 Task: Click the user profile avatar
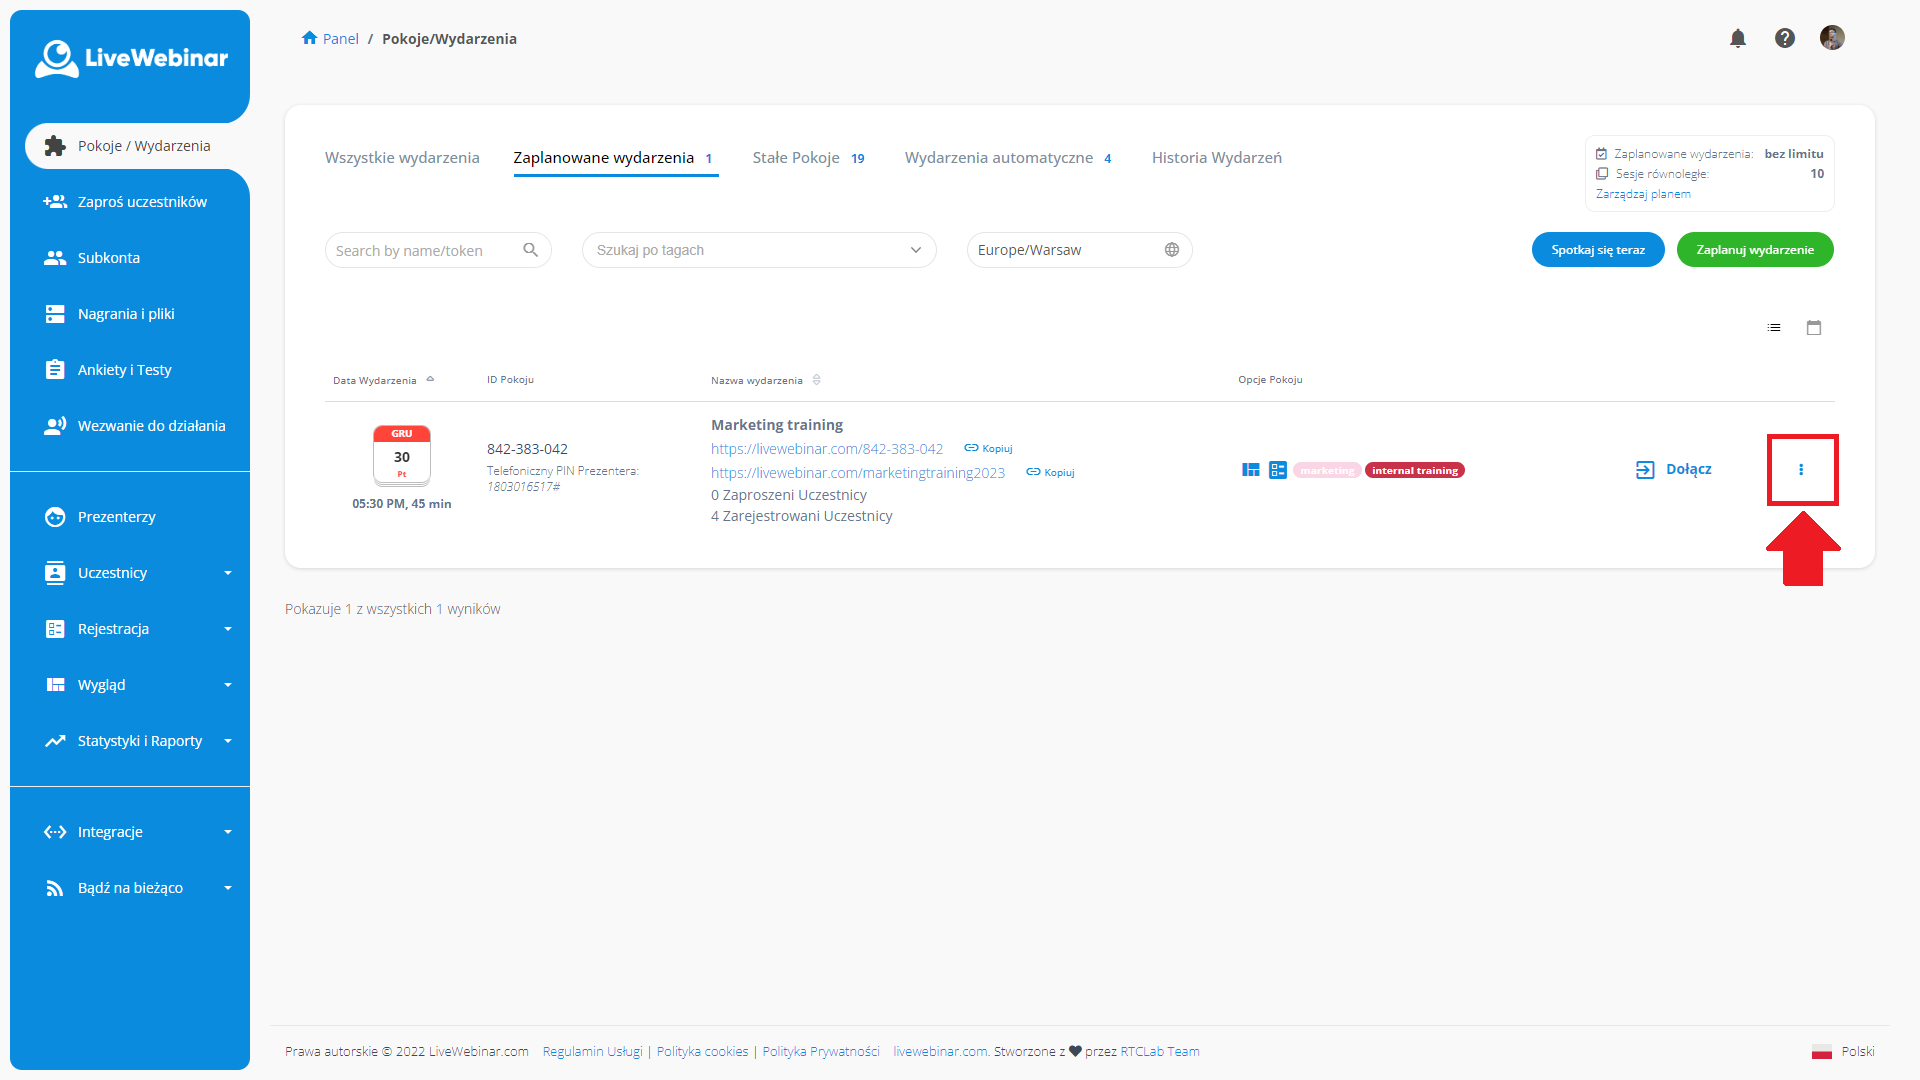pyautogui.click(x=1833, y=37)
